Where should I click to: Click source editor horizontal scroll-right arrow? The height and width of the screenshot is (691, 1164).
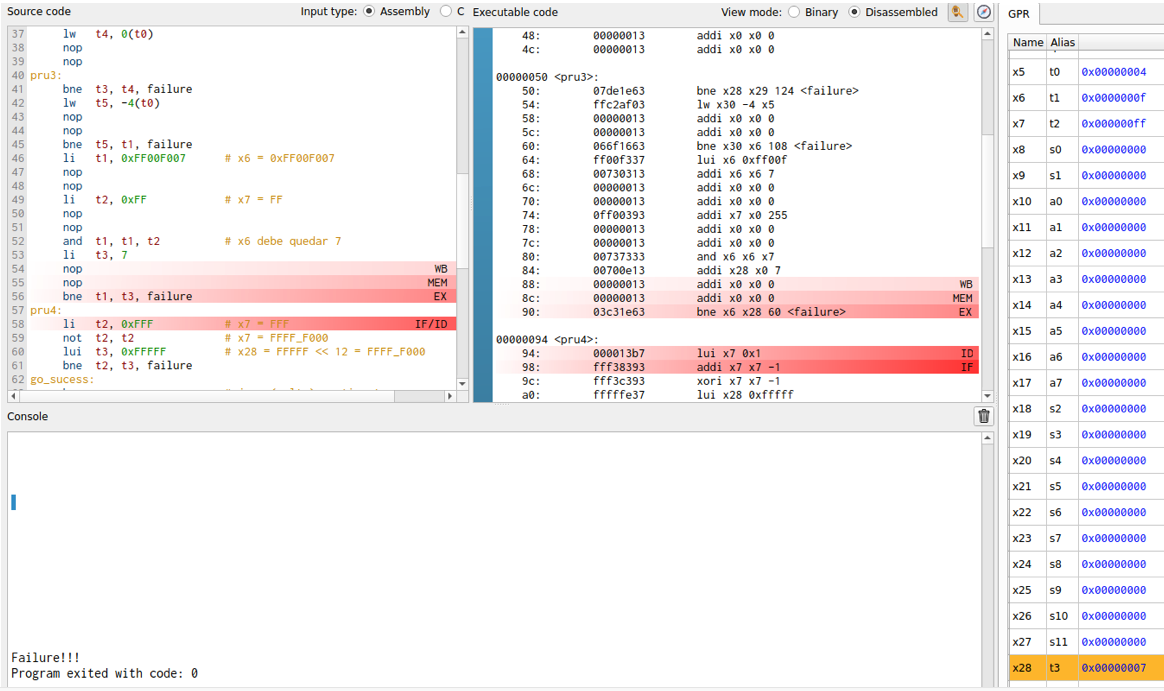[x=449, y=396]
